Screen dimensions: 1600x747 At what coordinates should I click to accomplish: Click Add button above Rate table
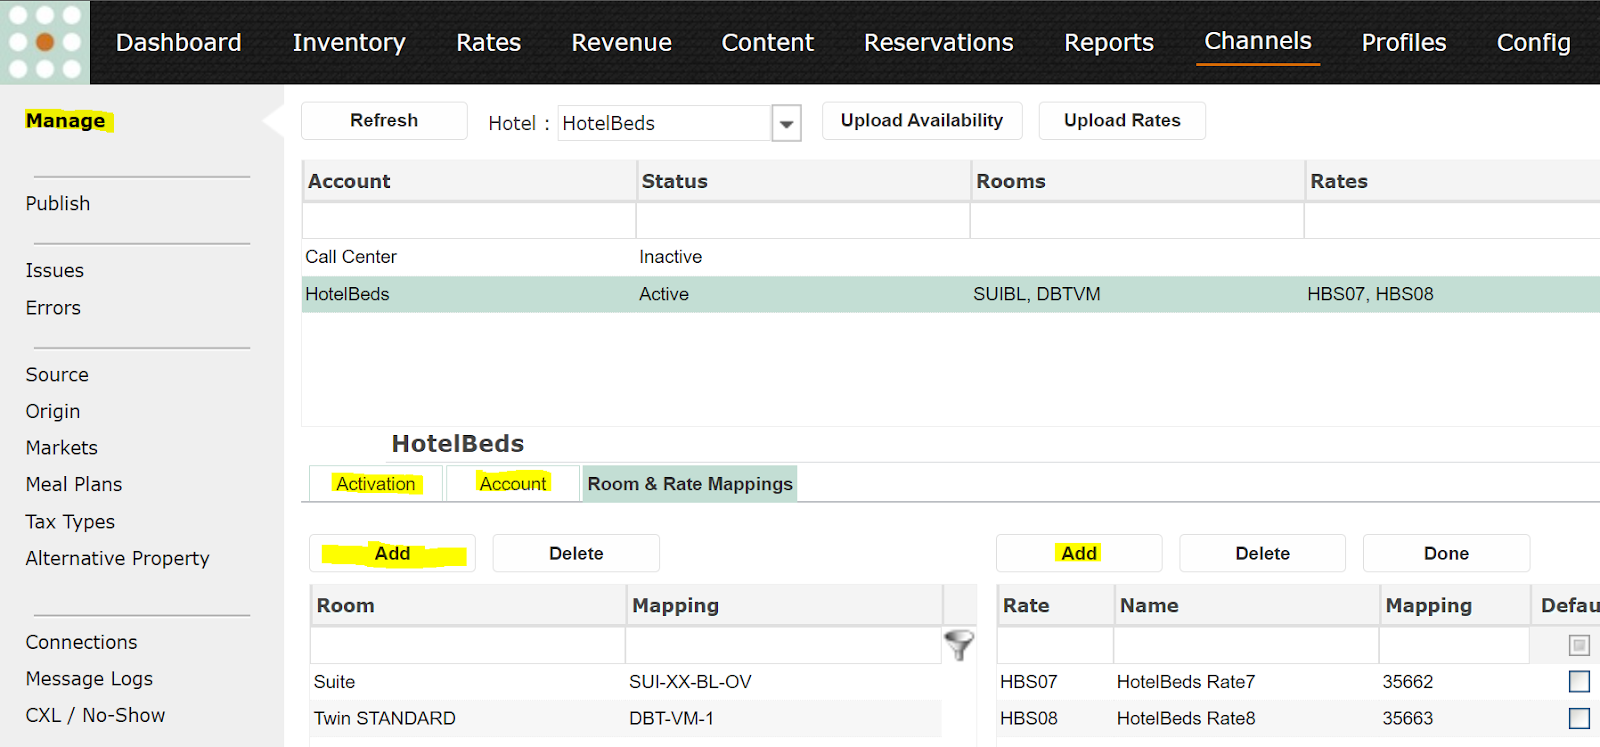click(x=1079, y=553)
